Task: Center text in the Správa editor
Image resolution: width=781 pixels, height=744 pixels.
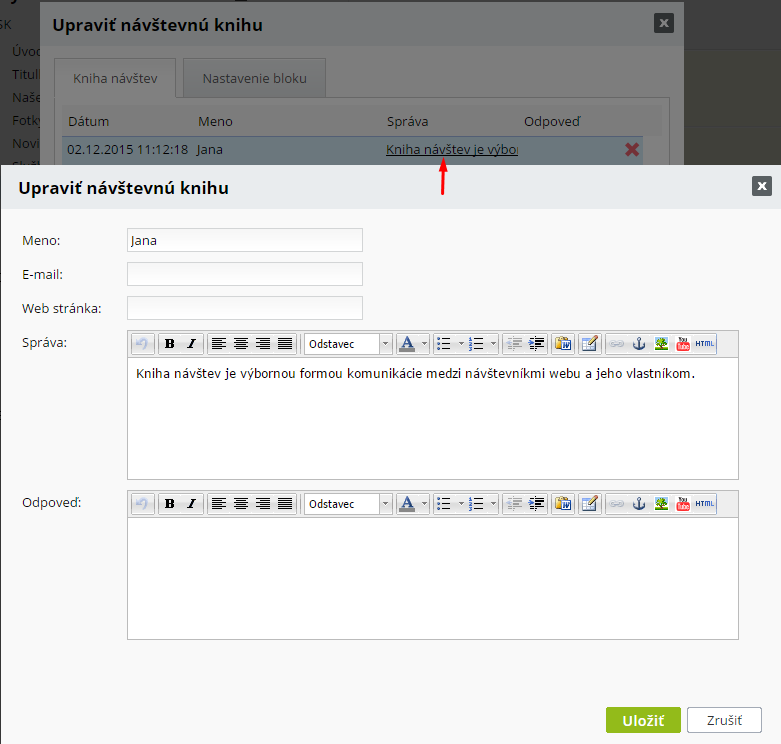Action: 241,344
